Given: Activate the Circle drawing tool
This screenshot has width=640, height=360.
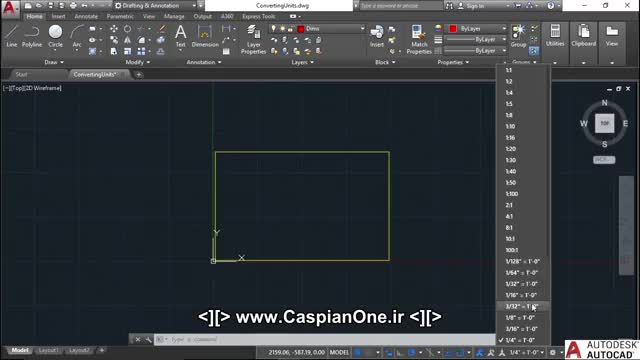Looking at the screenshot, I should [56, 36].
